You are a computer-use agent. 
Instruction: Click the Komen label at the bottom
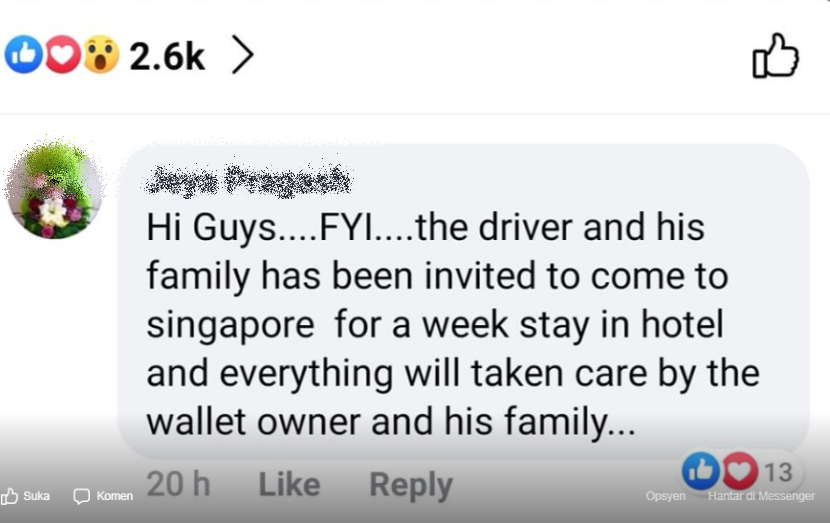[114, 496]
